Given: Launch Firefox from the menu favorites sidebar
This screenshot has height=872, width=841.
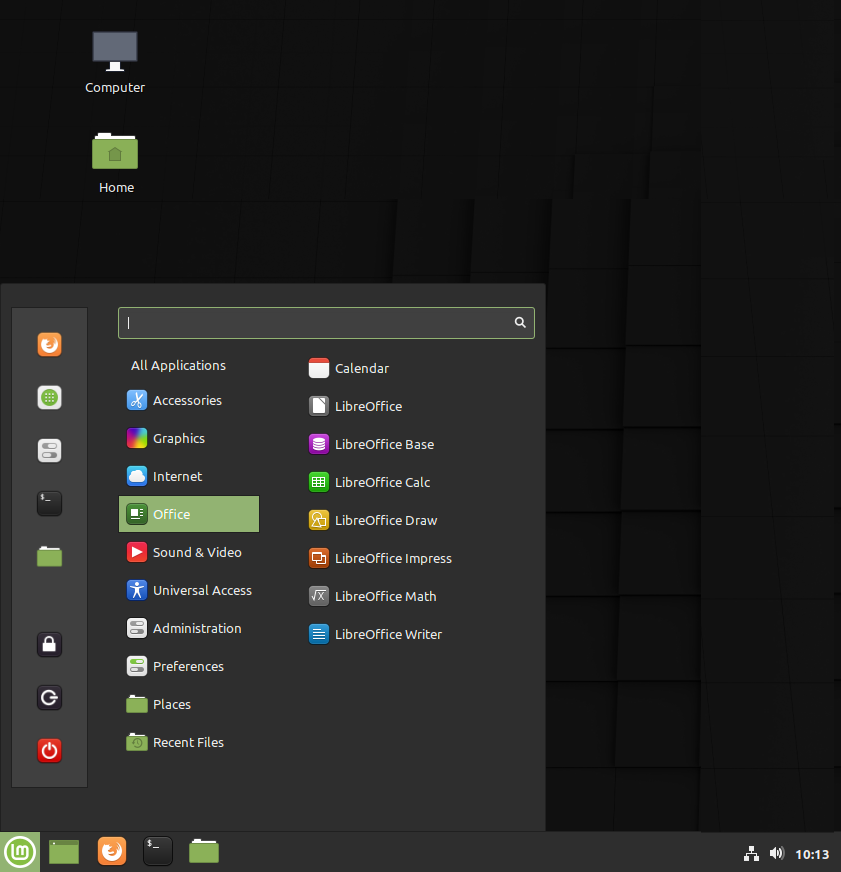Looking at the screenshot, I should click(50, 345).
